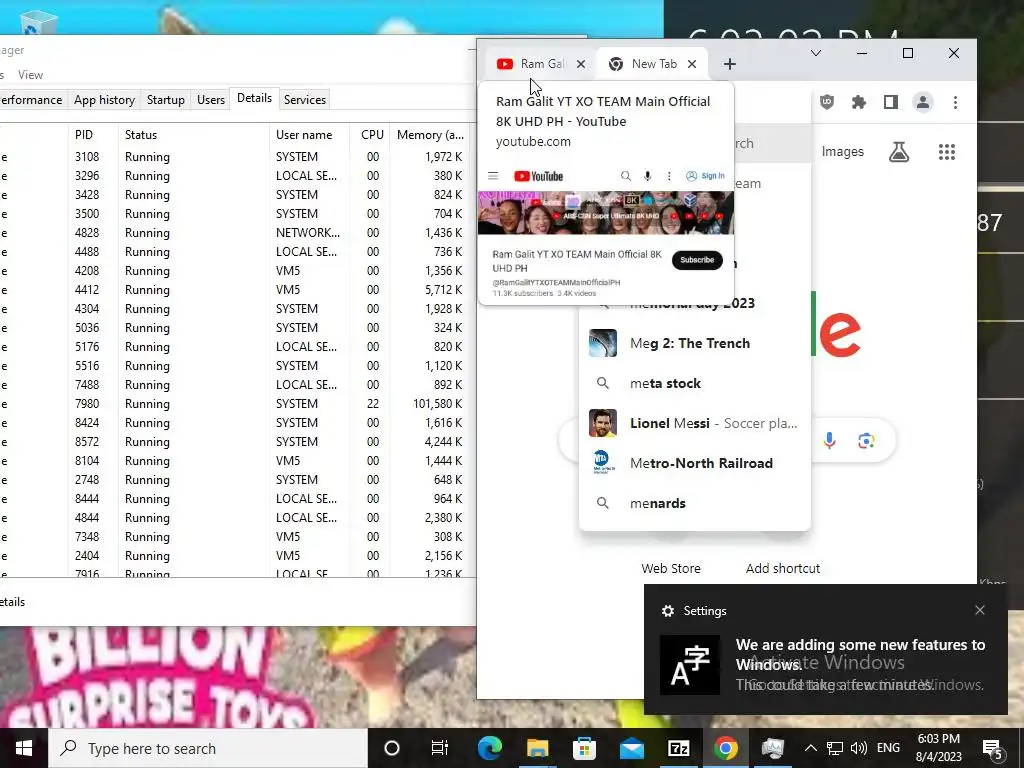
Task: Dismiss the Settings notification with its X
Action: [x=980, y=610]
